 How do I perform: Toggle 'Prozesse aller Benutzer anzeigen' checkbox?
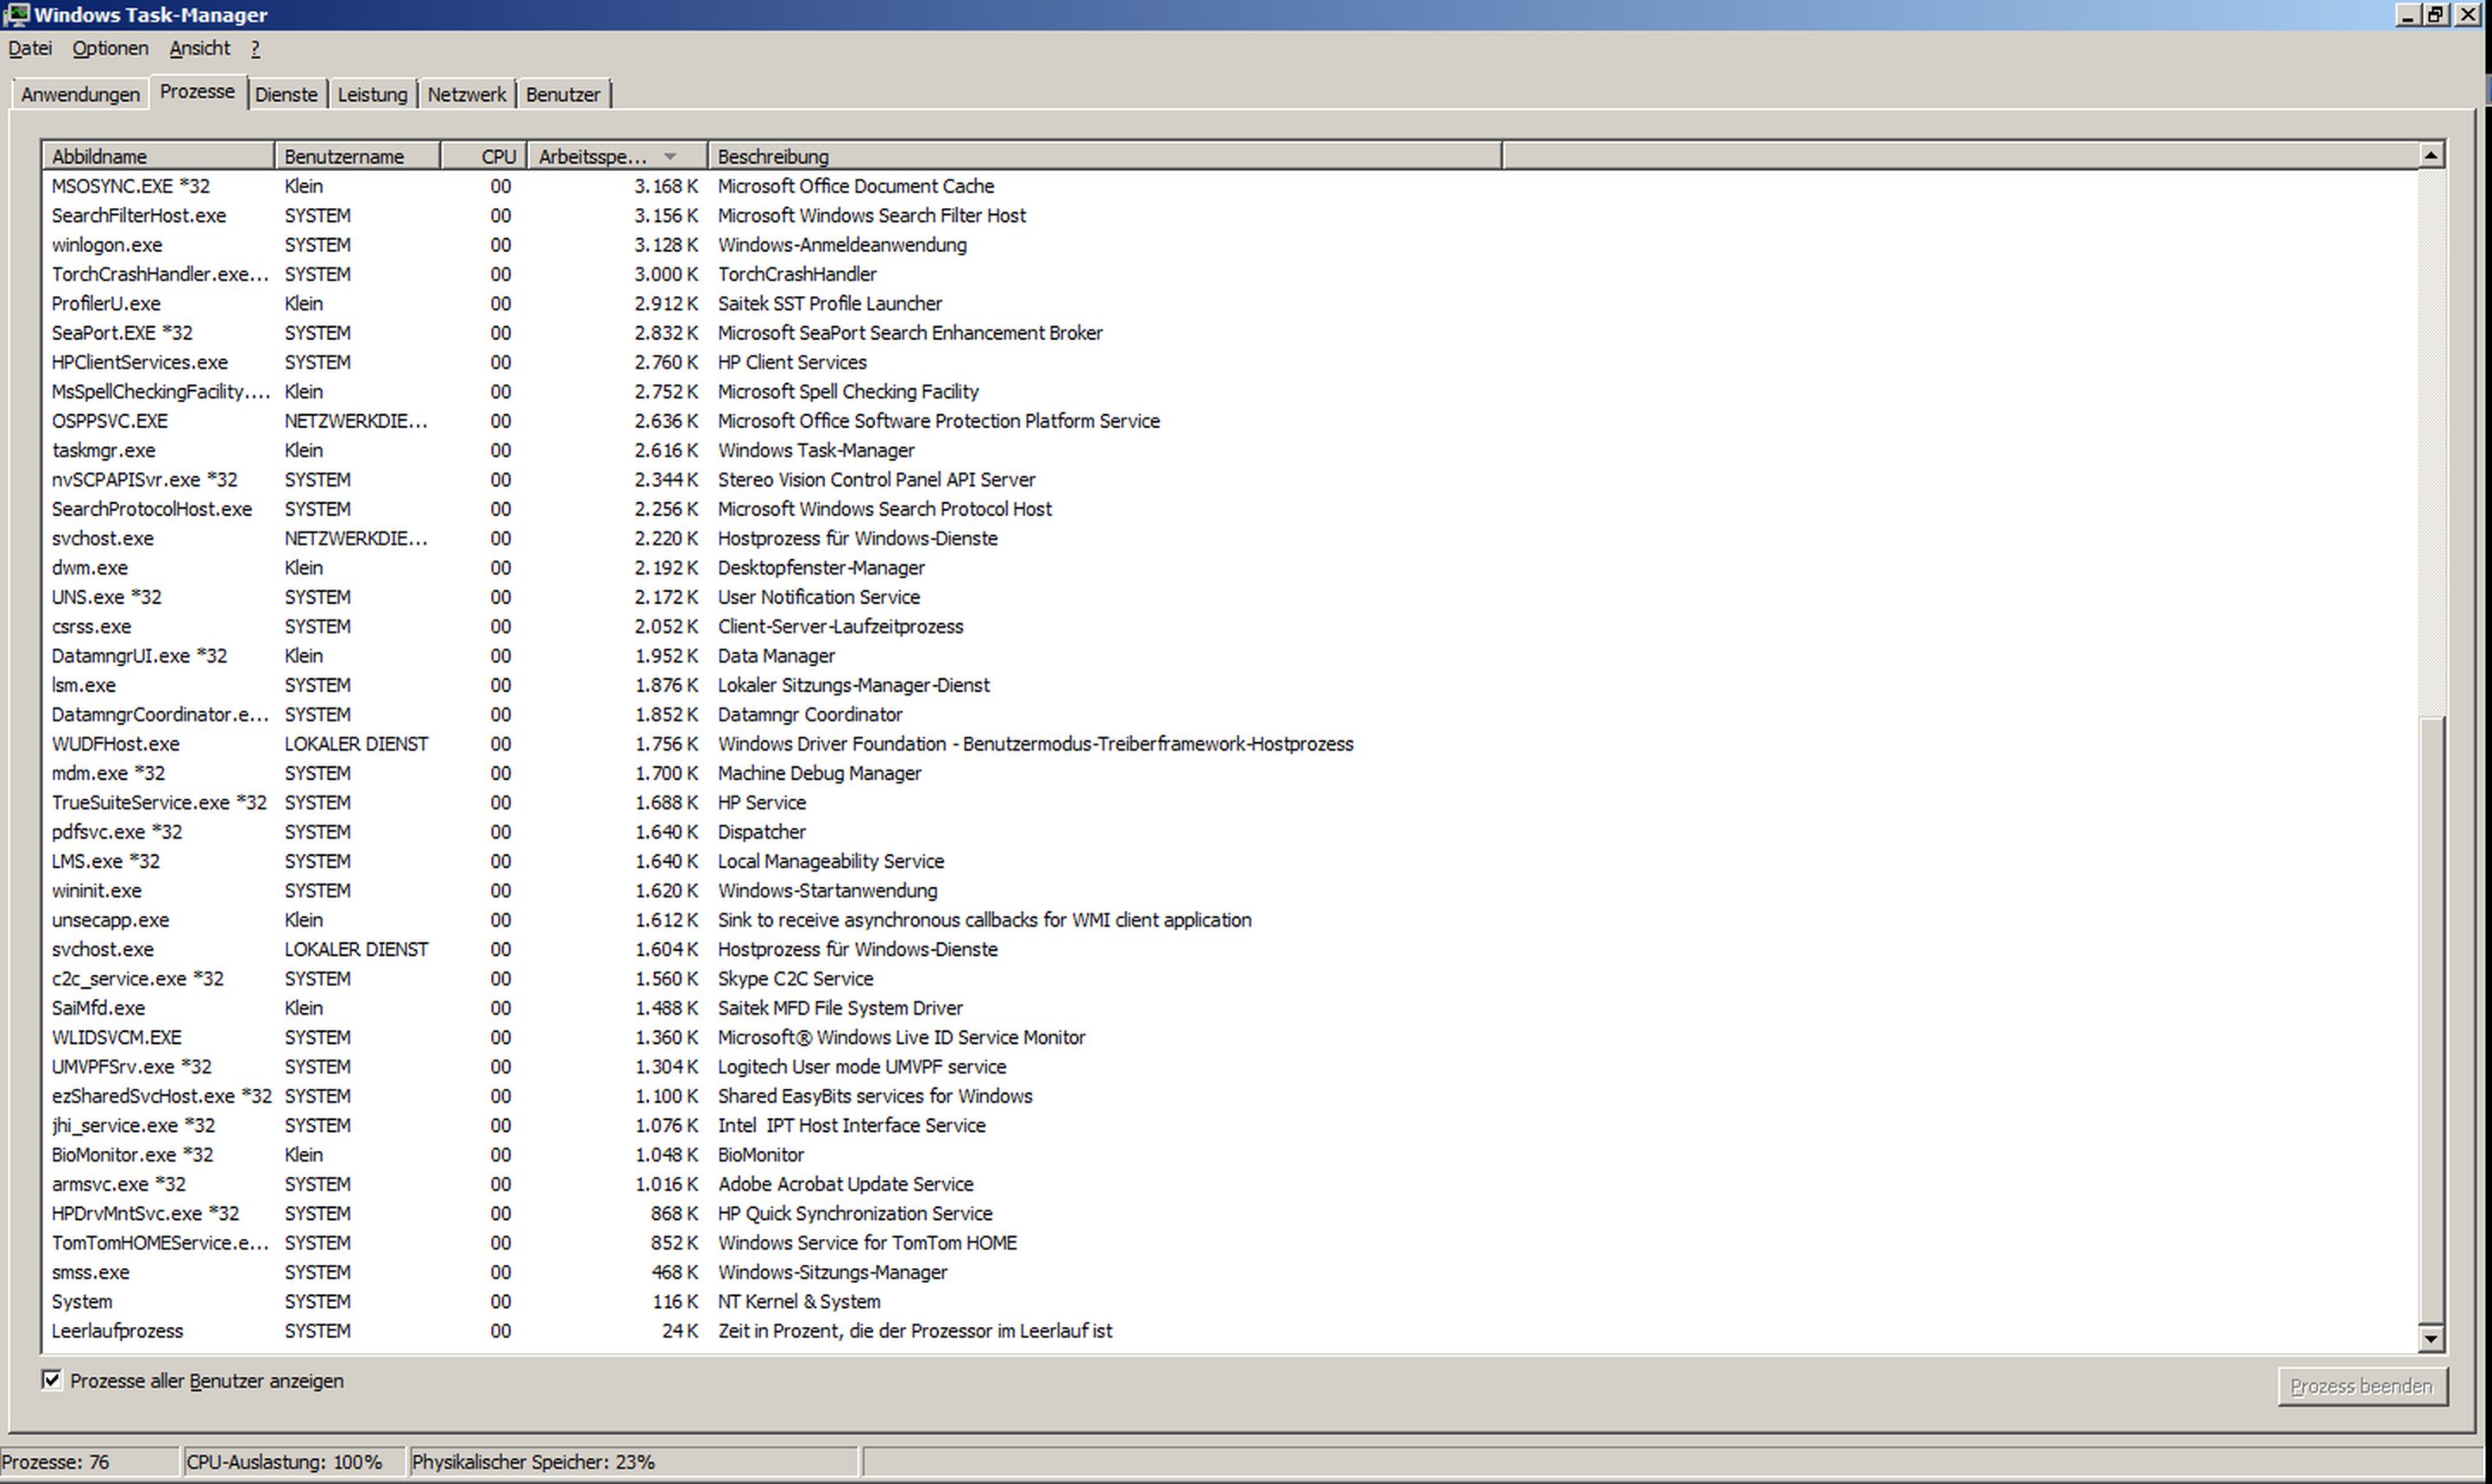tap(52, 1380)
